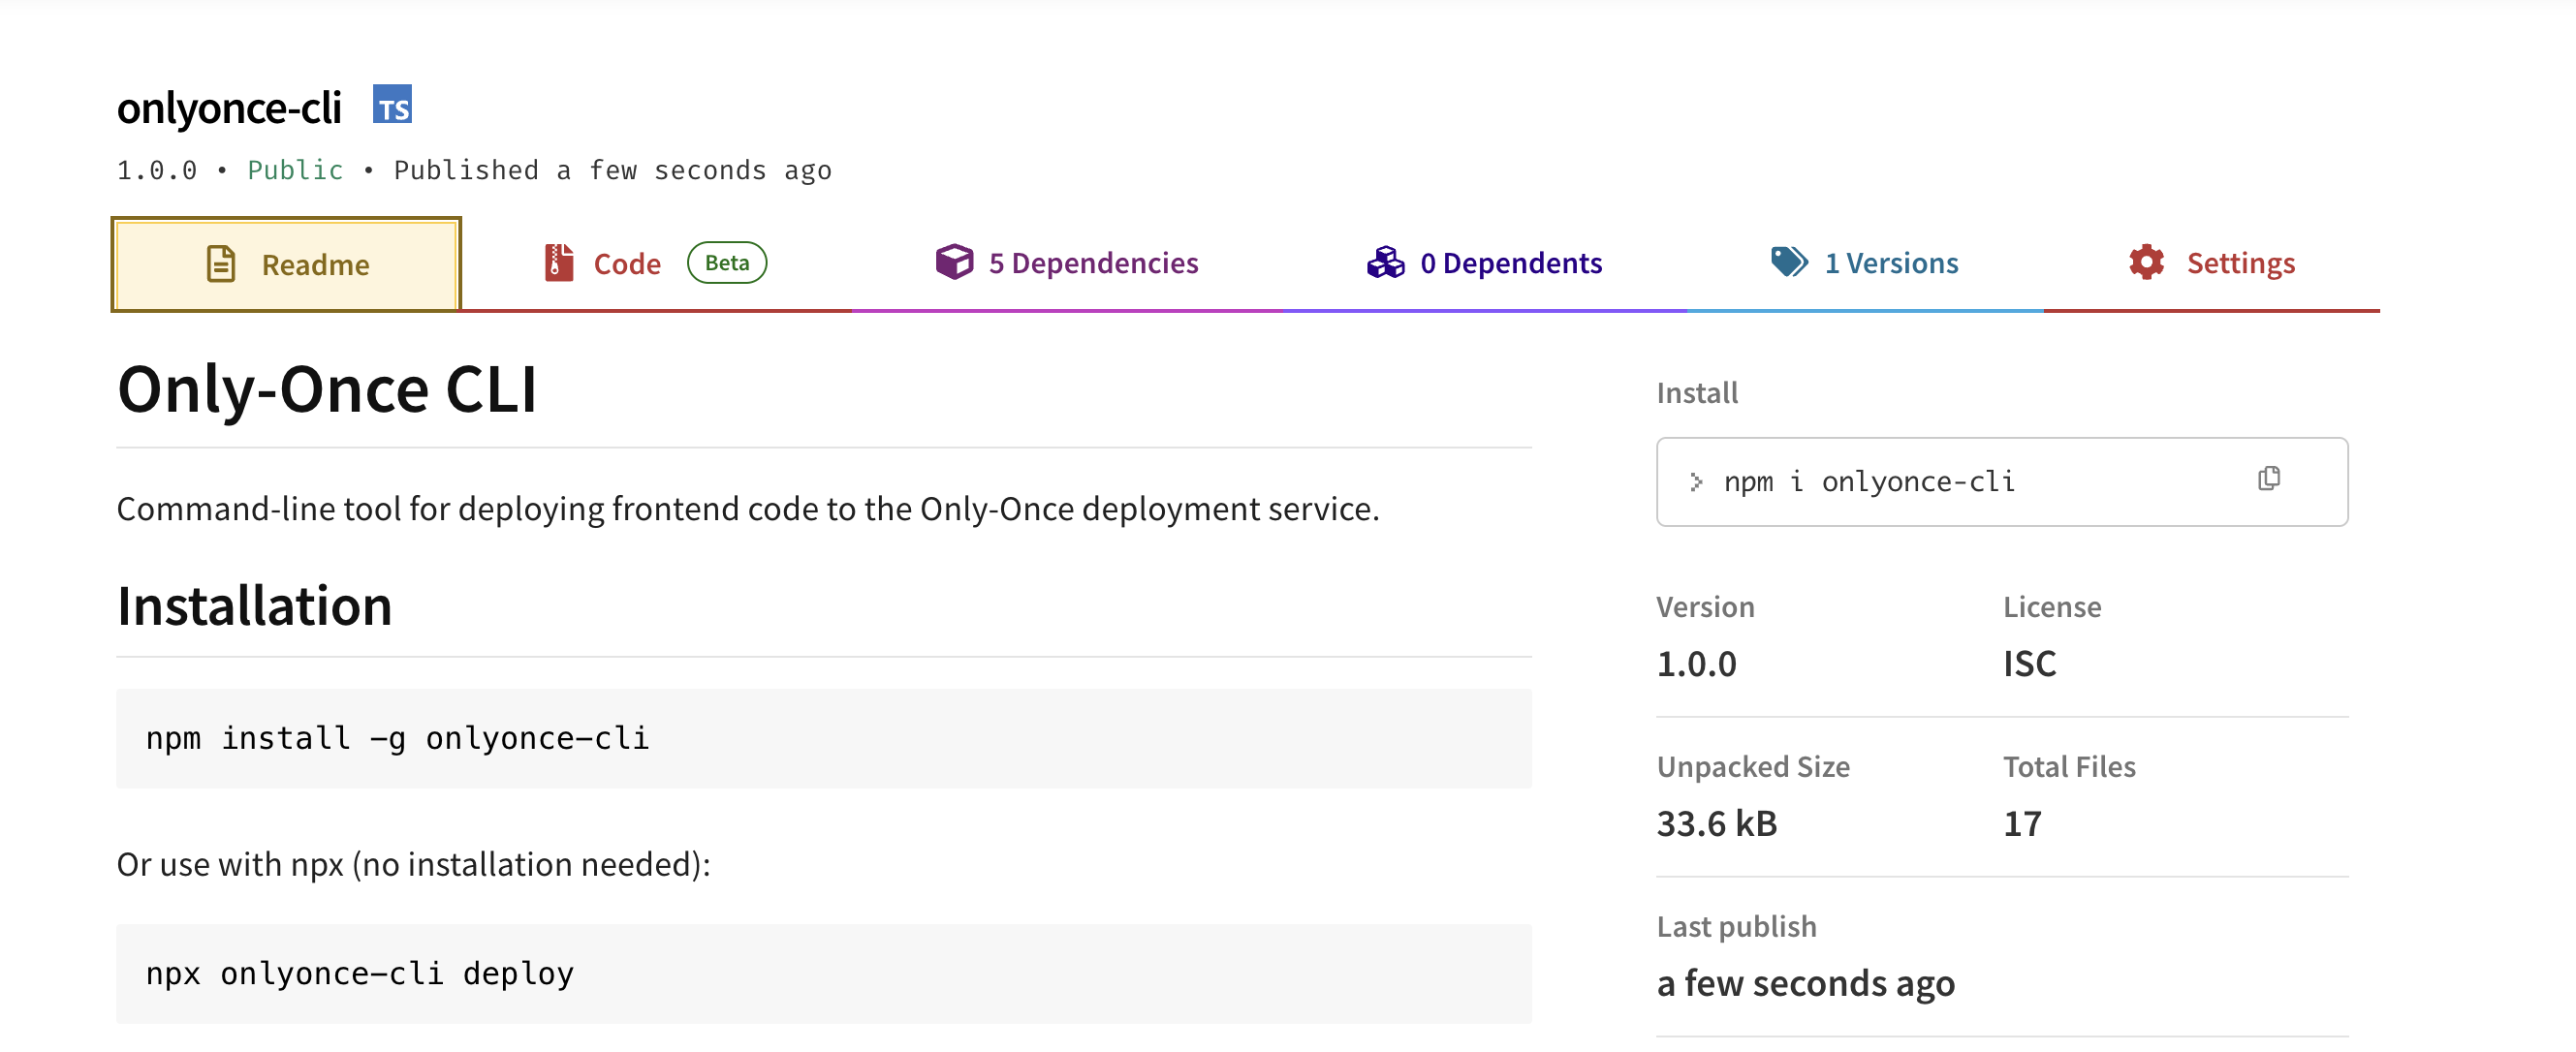Click the terminal prompt icon in install box

(x=1695, y=482)
